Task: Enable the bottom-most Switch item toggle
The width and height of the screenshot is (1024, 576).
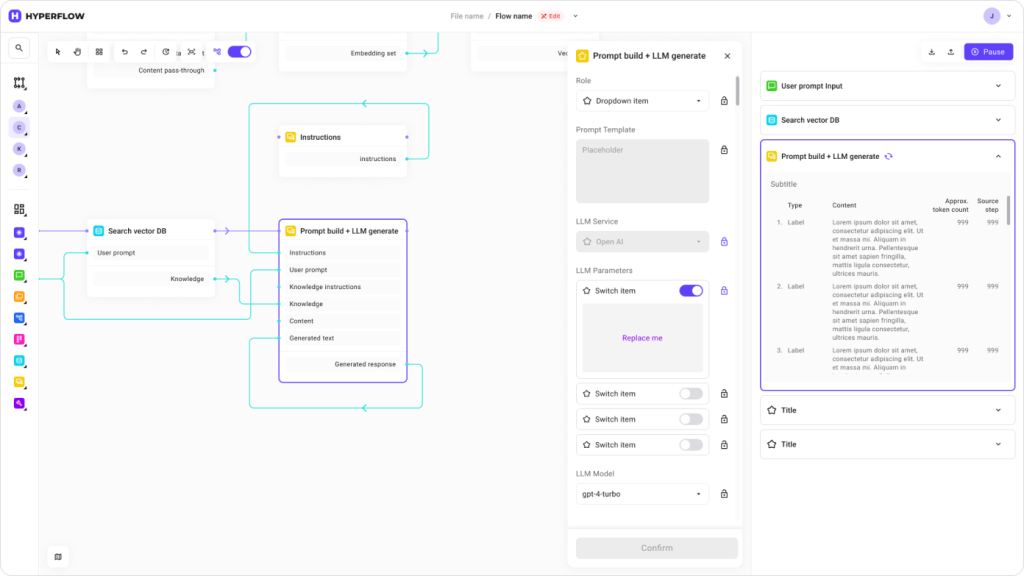Action: pyautogui.click(x=691, y=445)
